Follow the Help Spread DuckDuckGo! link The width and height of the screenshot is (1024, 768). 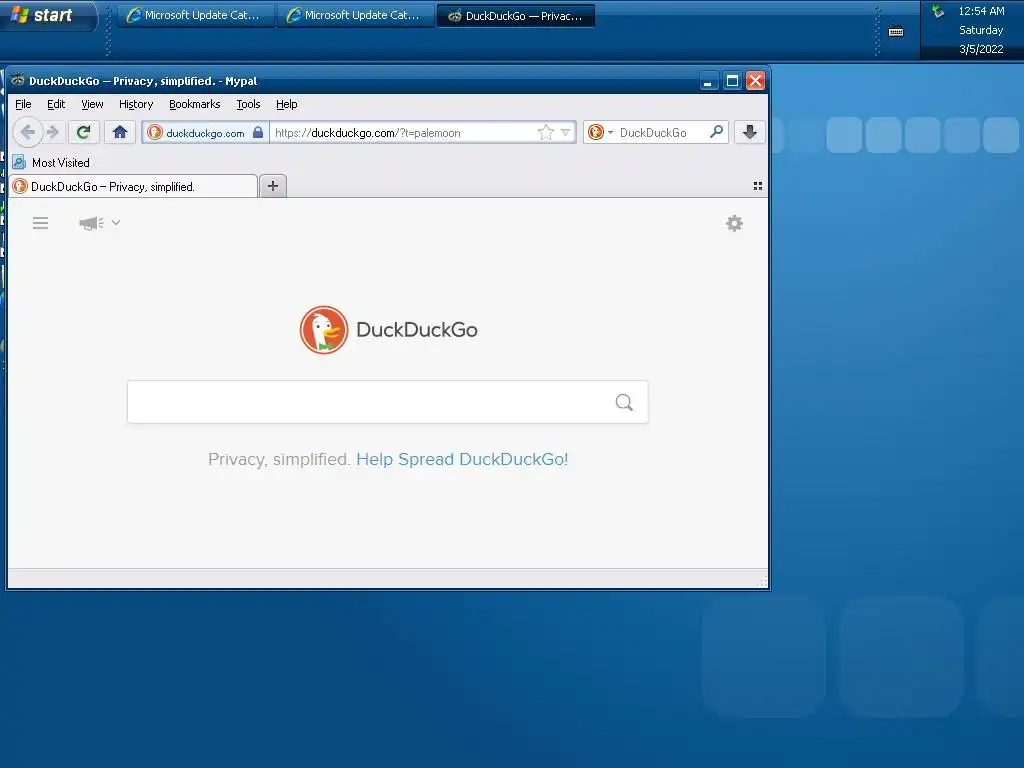[x=462, y=459]
